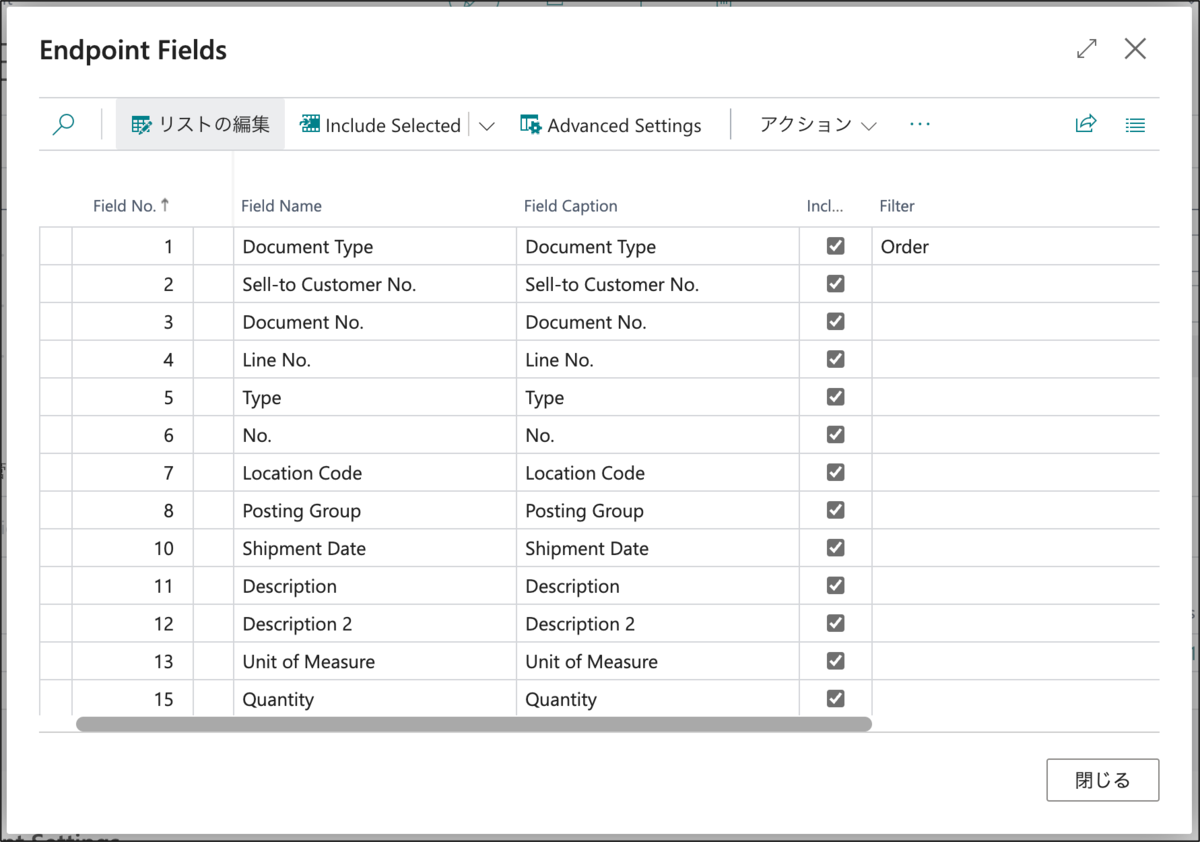This screenshot has height=842, width=1200.
Task: Uncheck Include for Unit of Measure
Action: coord(836,661)
